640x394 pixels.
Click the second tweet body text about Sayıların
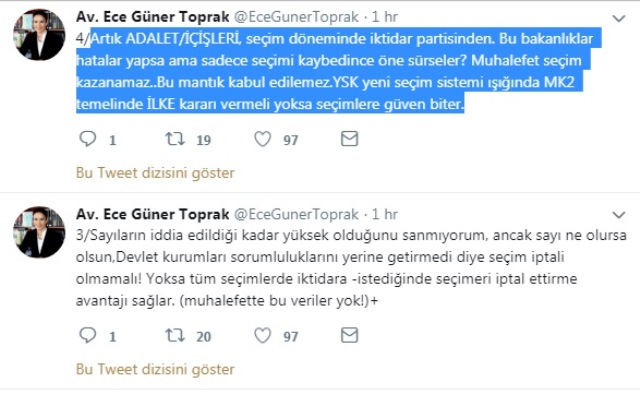(351, 268)
